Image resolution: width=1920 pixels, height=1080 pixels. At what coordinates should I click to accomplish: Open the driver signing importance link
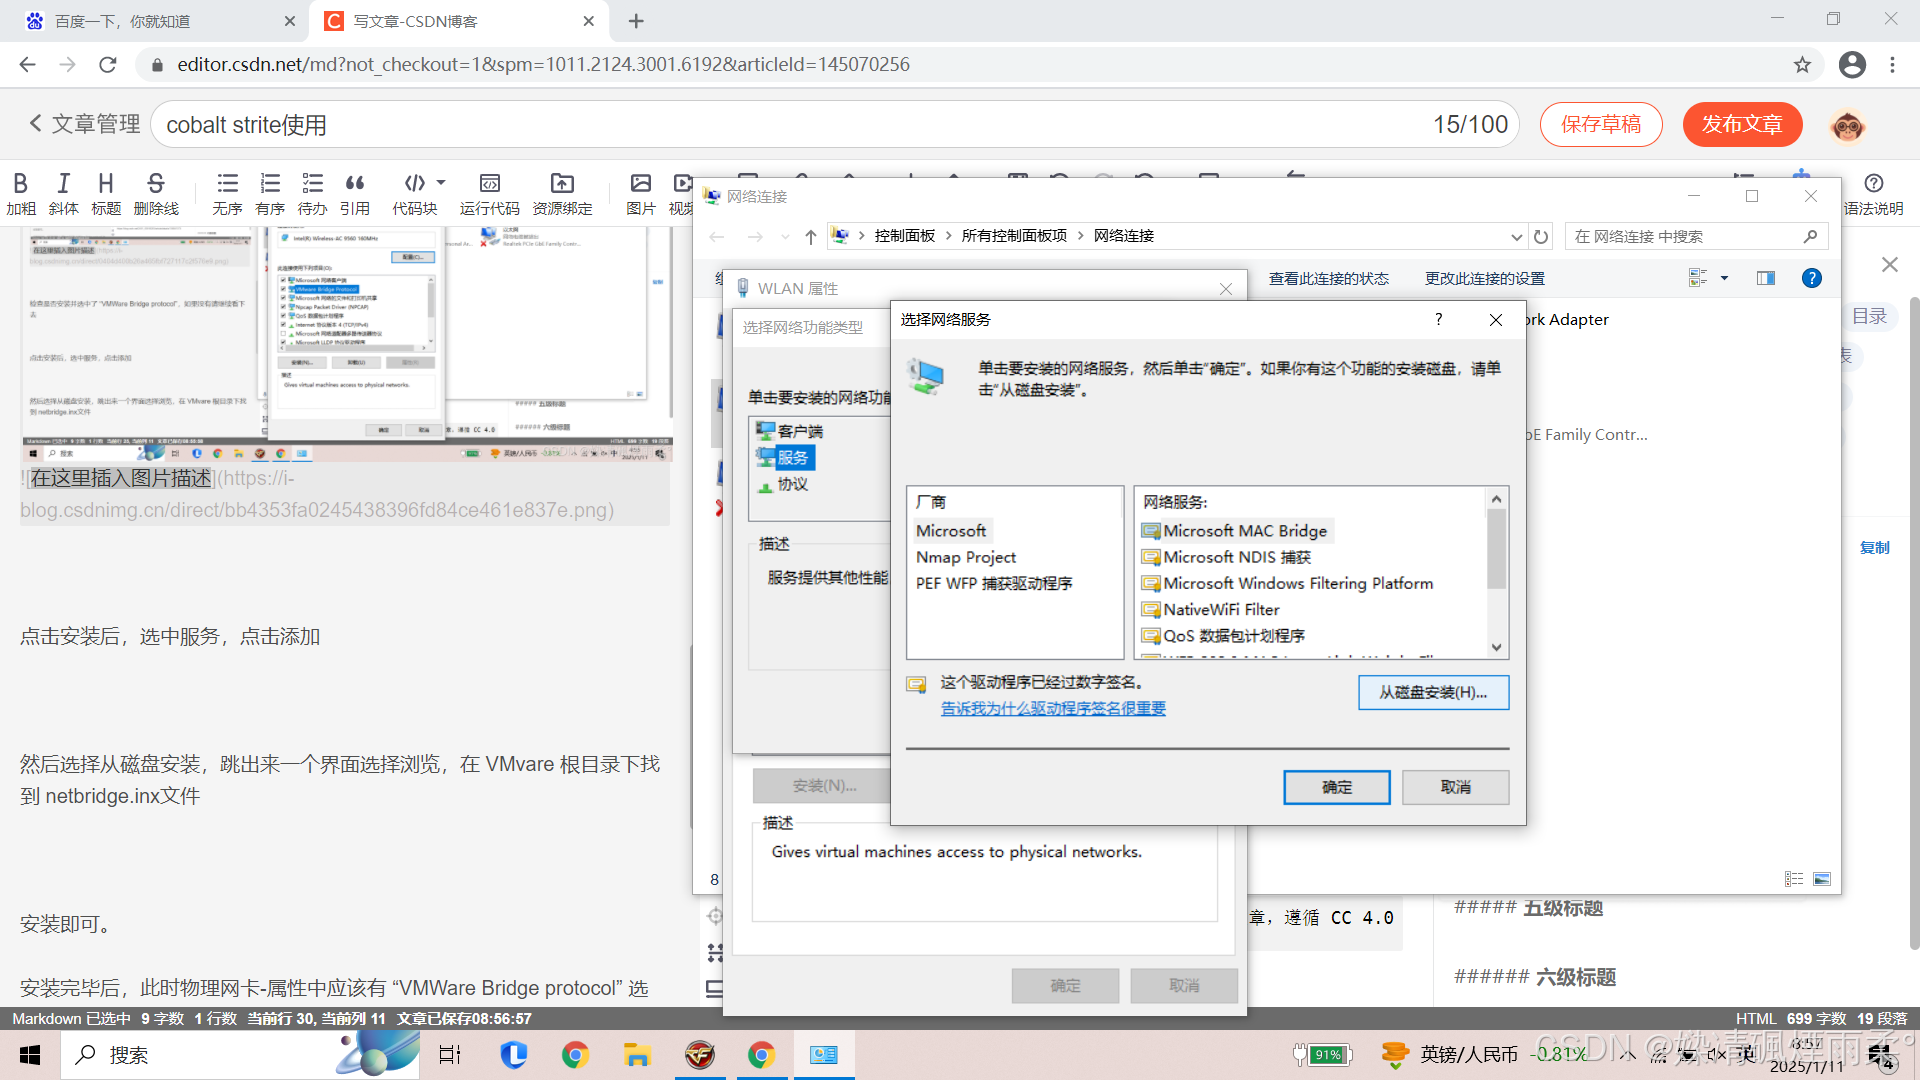[x=1052, y=708]
